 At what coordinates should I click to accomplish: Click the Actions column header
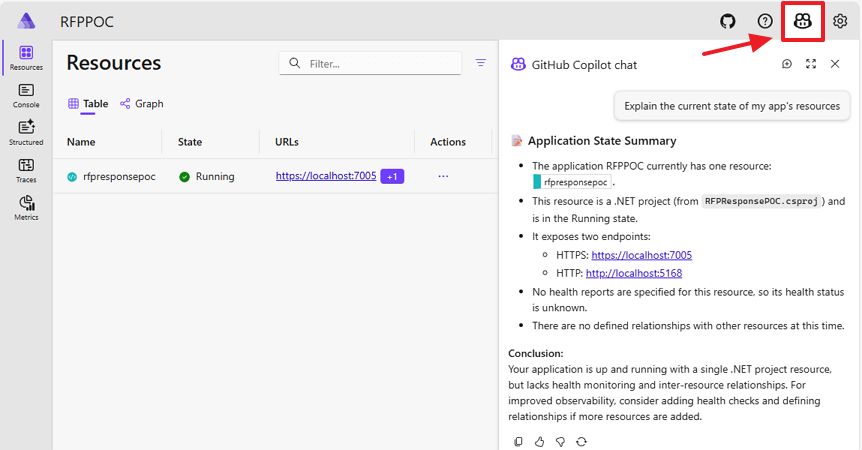pos(447,142)
